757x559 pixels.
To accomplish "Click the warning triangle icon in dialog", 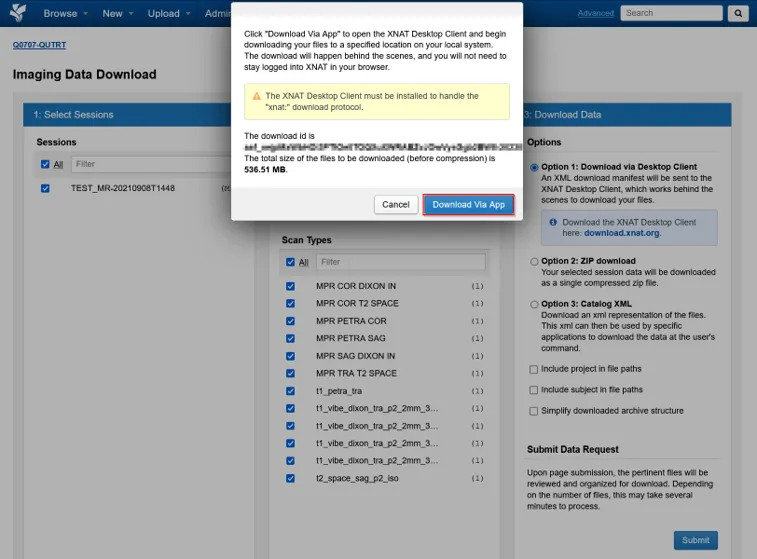I will (257, 96).
